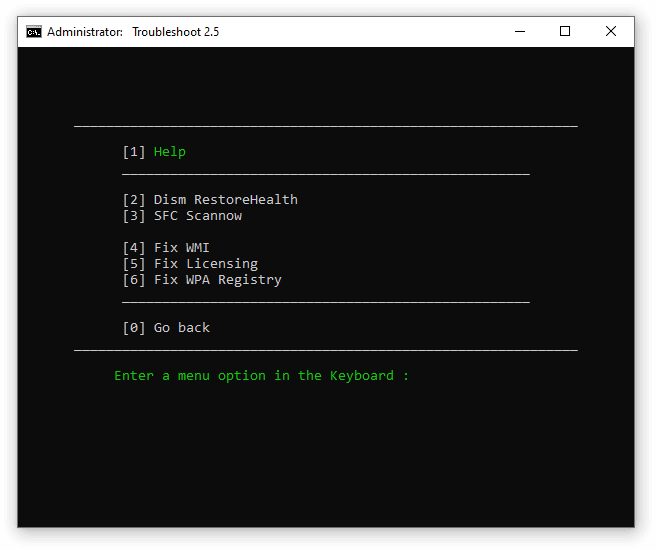The image size is (656, 550).
Task: Click the green Help menu text
Action: [x=170, y=152]
